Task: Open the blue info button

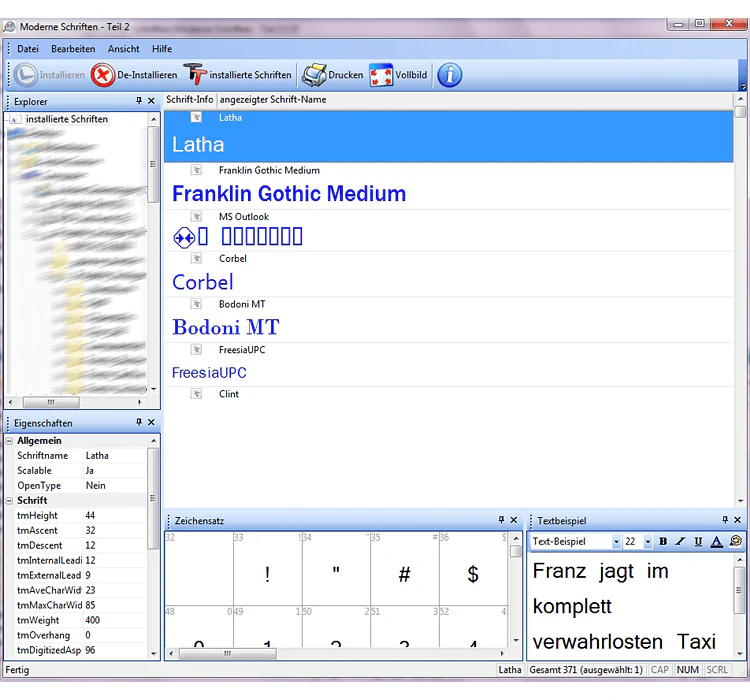Action: point(450,75)
